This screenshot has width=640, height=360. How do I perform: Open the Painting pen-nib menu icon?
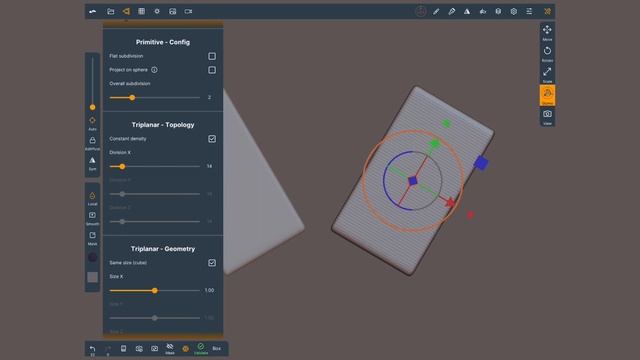tap(451, 11)
